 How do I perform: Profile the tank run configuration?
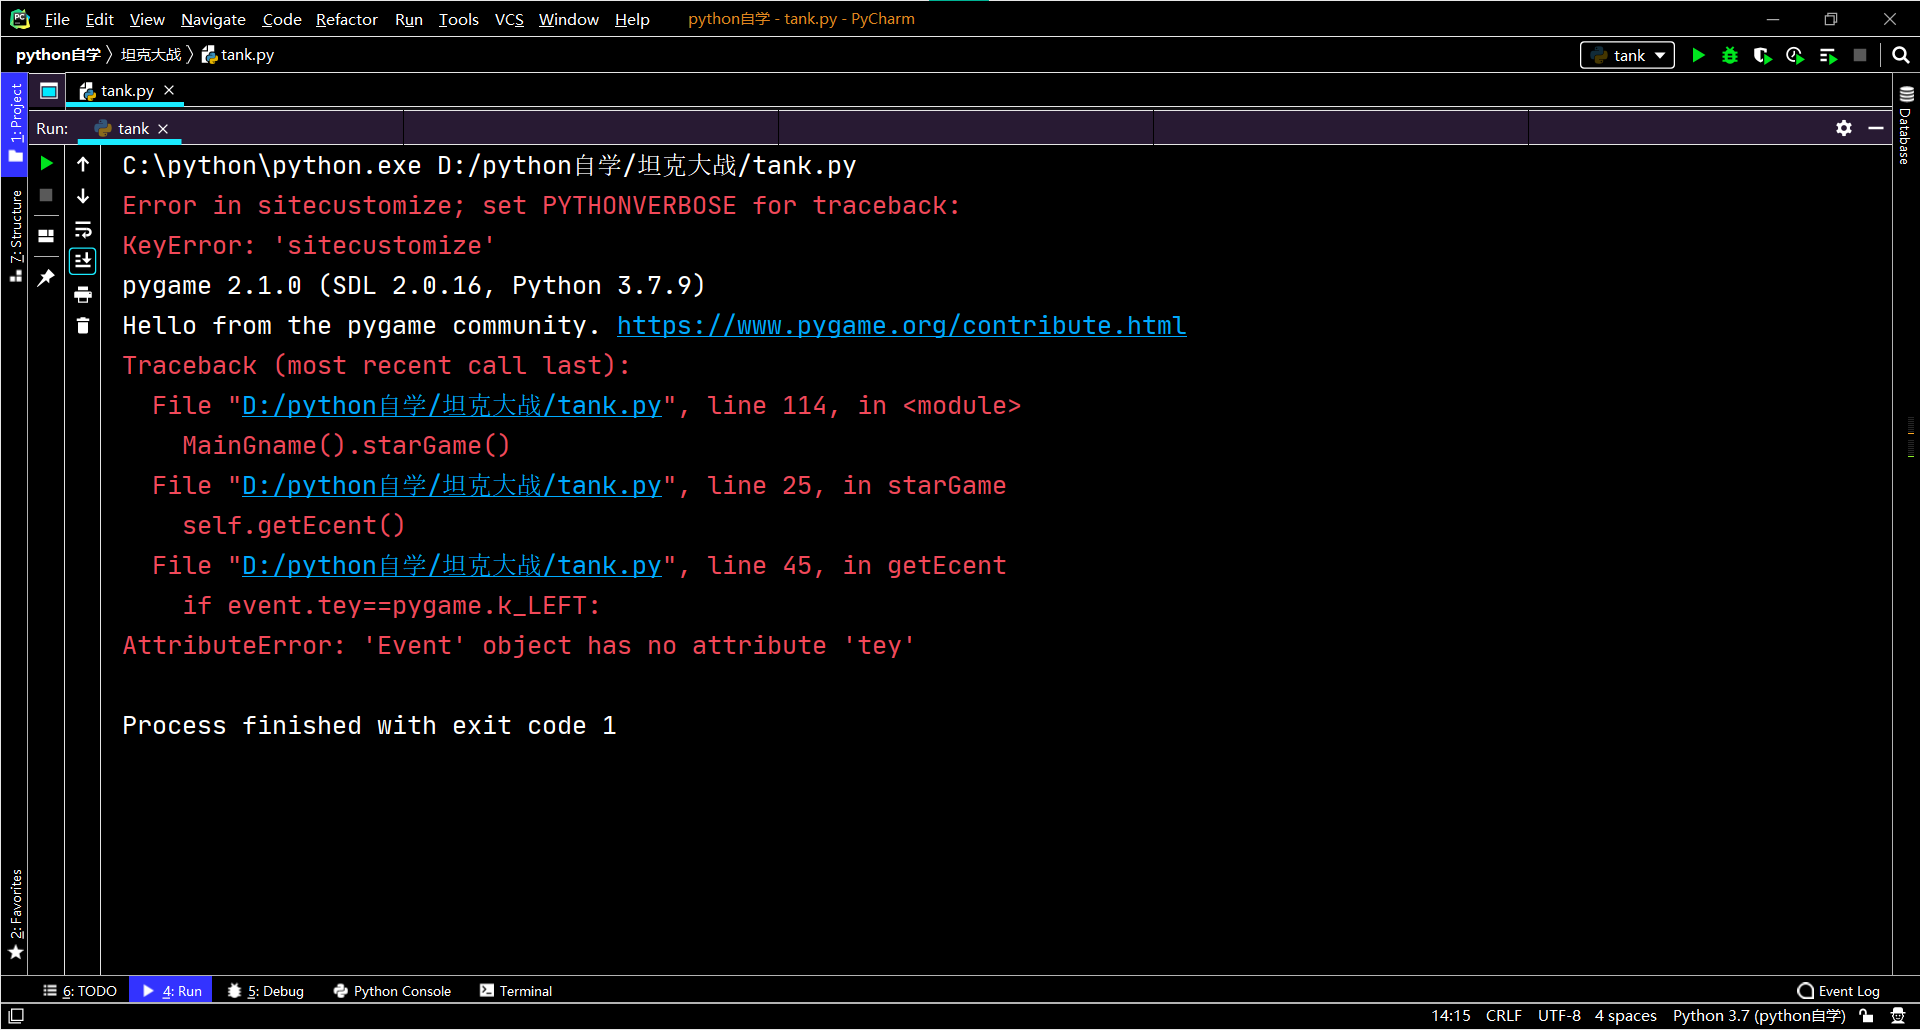pos(1795,56)
